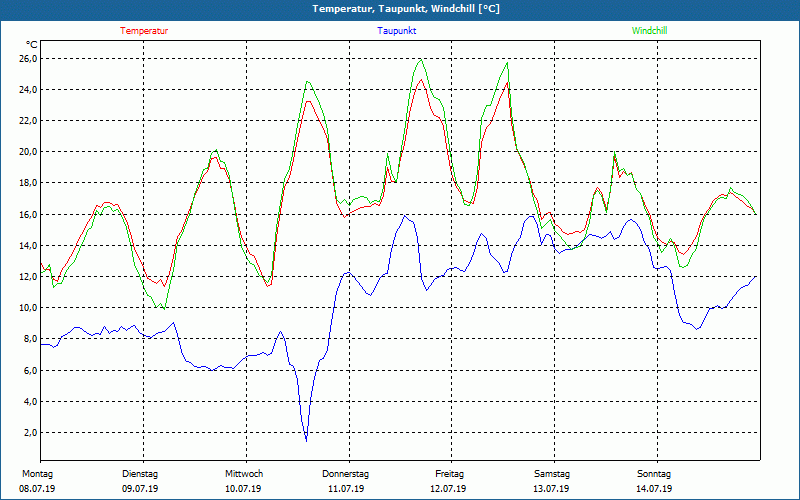Click the blue Taupunkt legend label
The image size is (800, 500).
(x=396, y=31)
